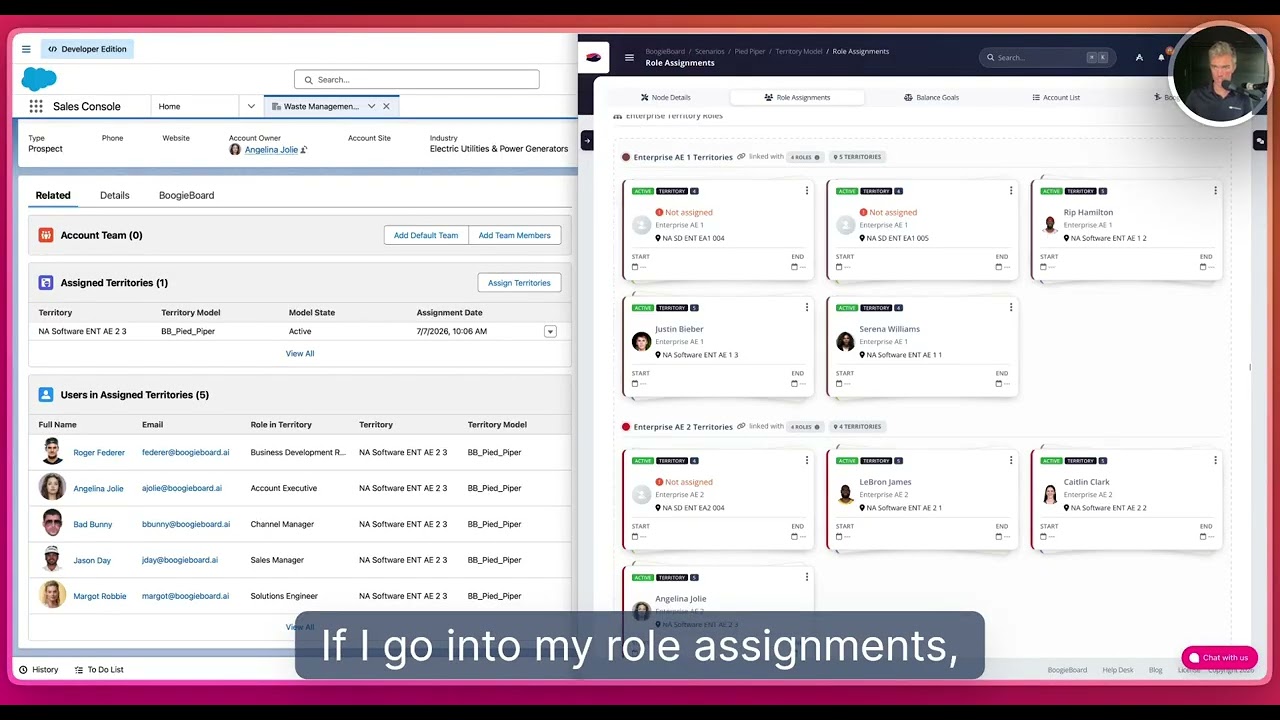
Task: Click the 4 TERRITORIES badge
Action: tap(857, 427)
